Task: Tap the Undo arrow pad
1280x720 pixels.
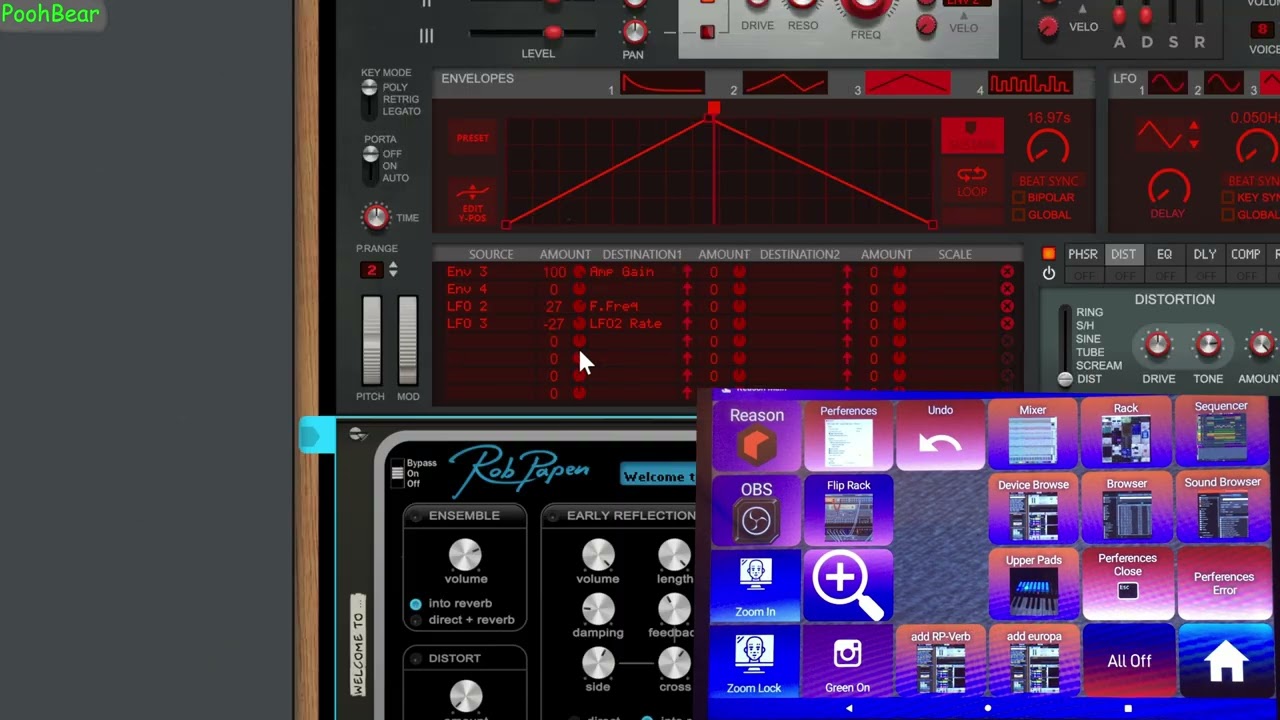Action: tap(940, 436)
